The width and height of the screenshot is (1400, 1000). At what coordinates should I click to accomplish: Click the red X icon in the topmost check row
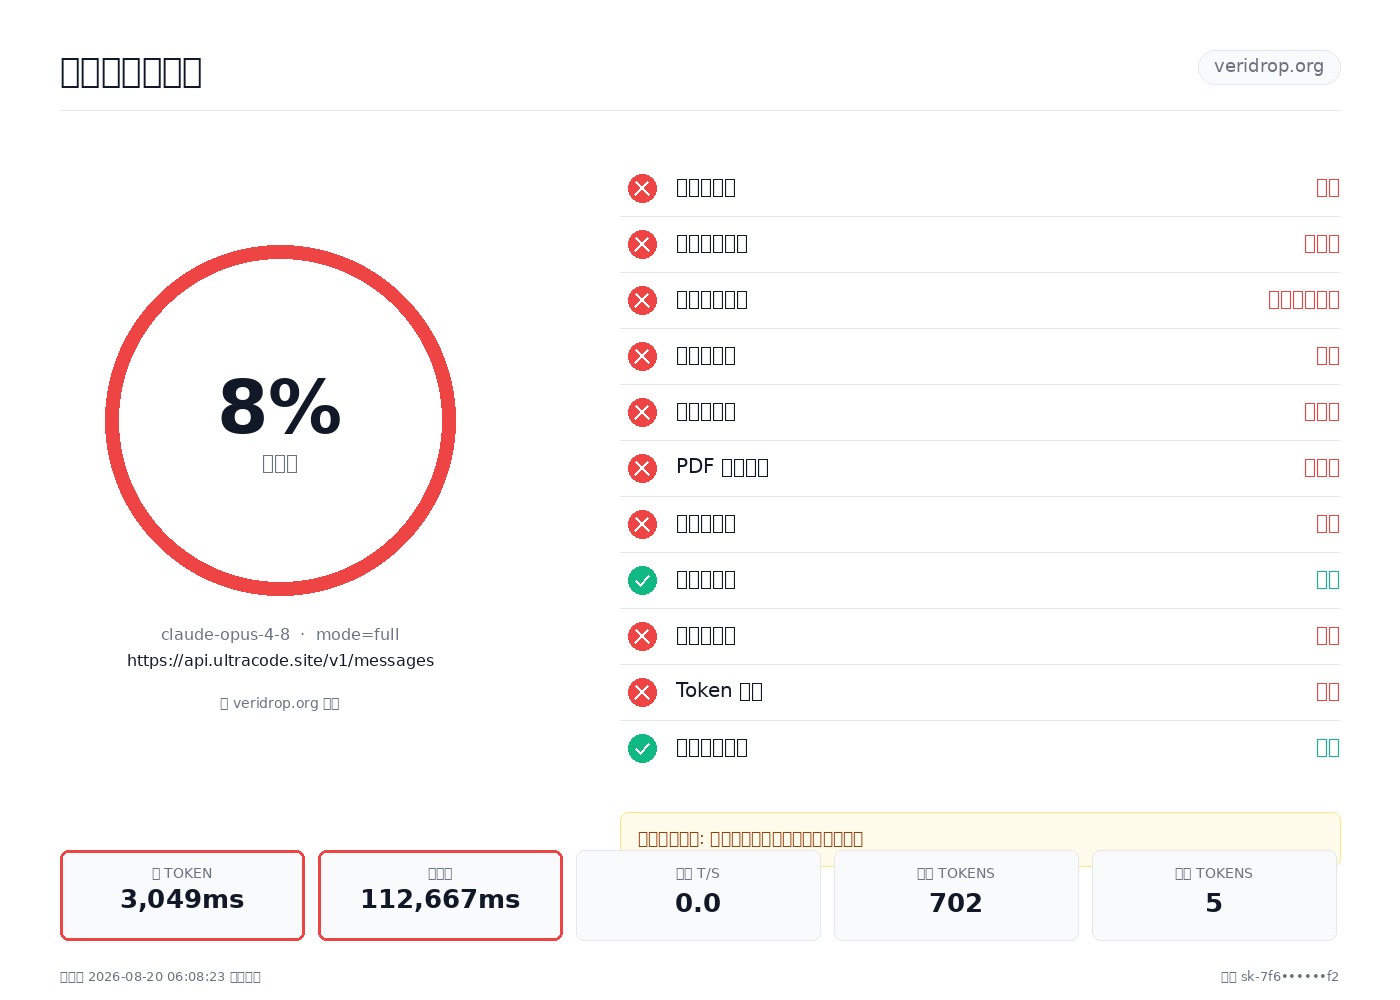642,188
